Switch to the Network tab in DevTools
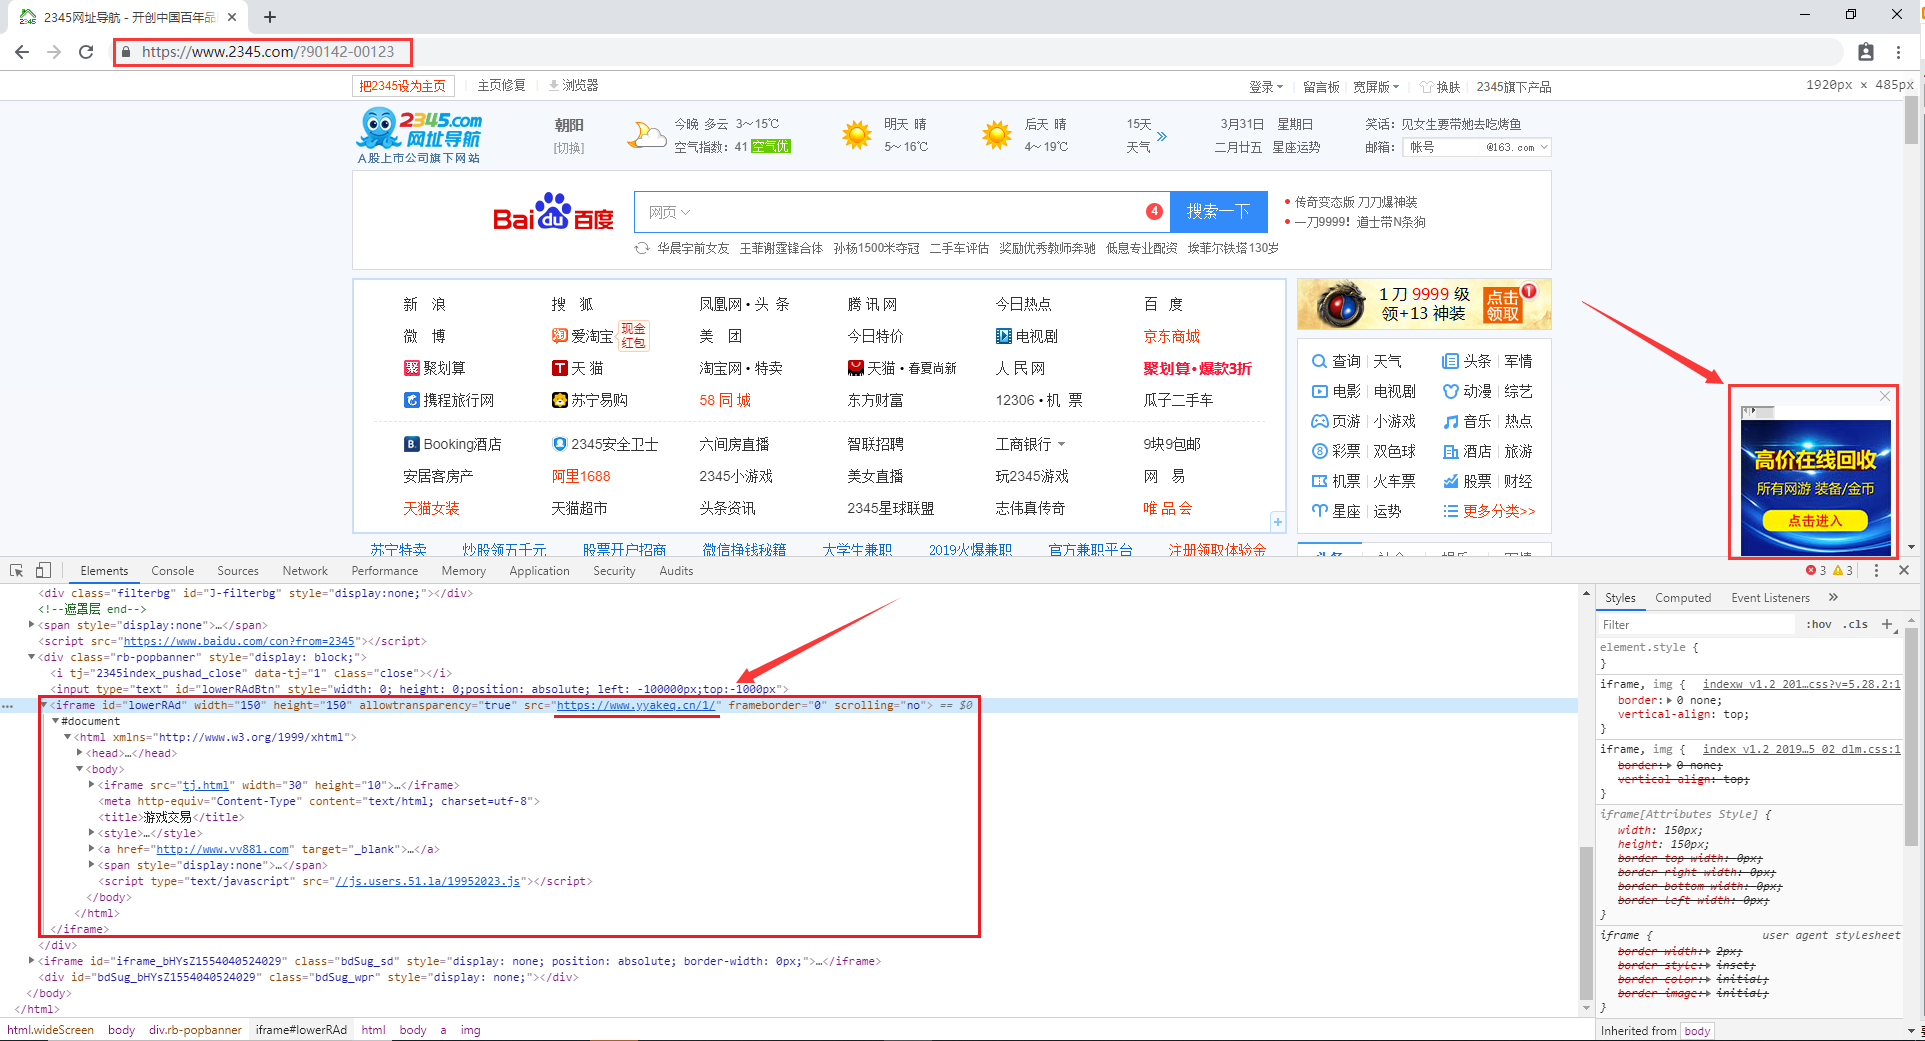Viewport: 1925px width, 1041px height. coord(304,570)
